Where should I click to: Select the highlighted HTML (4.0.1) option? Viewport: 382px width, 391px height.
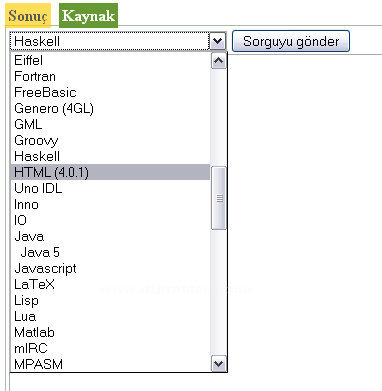click(110, 172)
